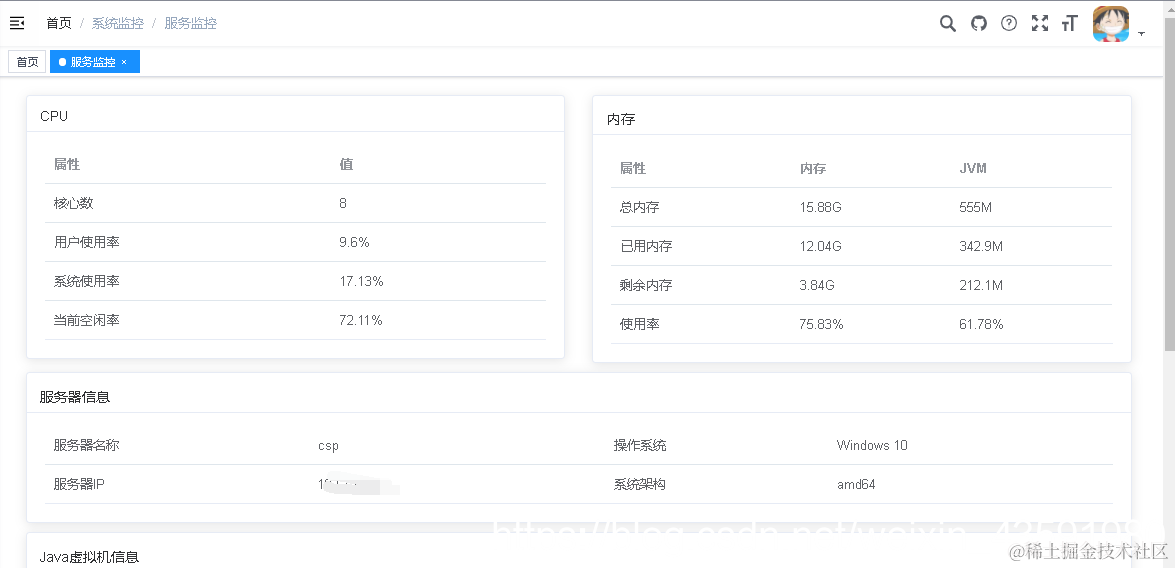Open the search magnifier icon
The image size is (1175, 568).
947,23
